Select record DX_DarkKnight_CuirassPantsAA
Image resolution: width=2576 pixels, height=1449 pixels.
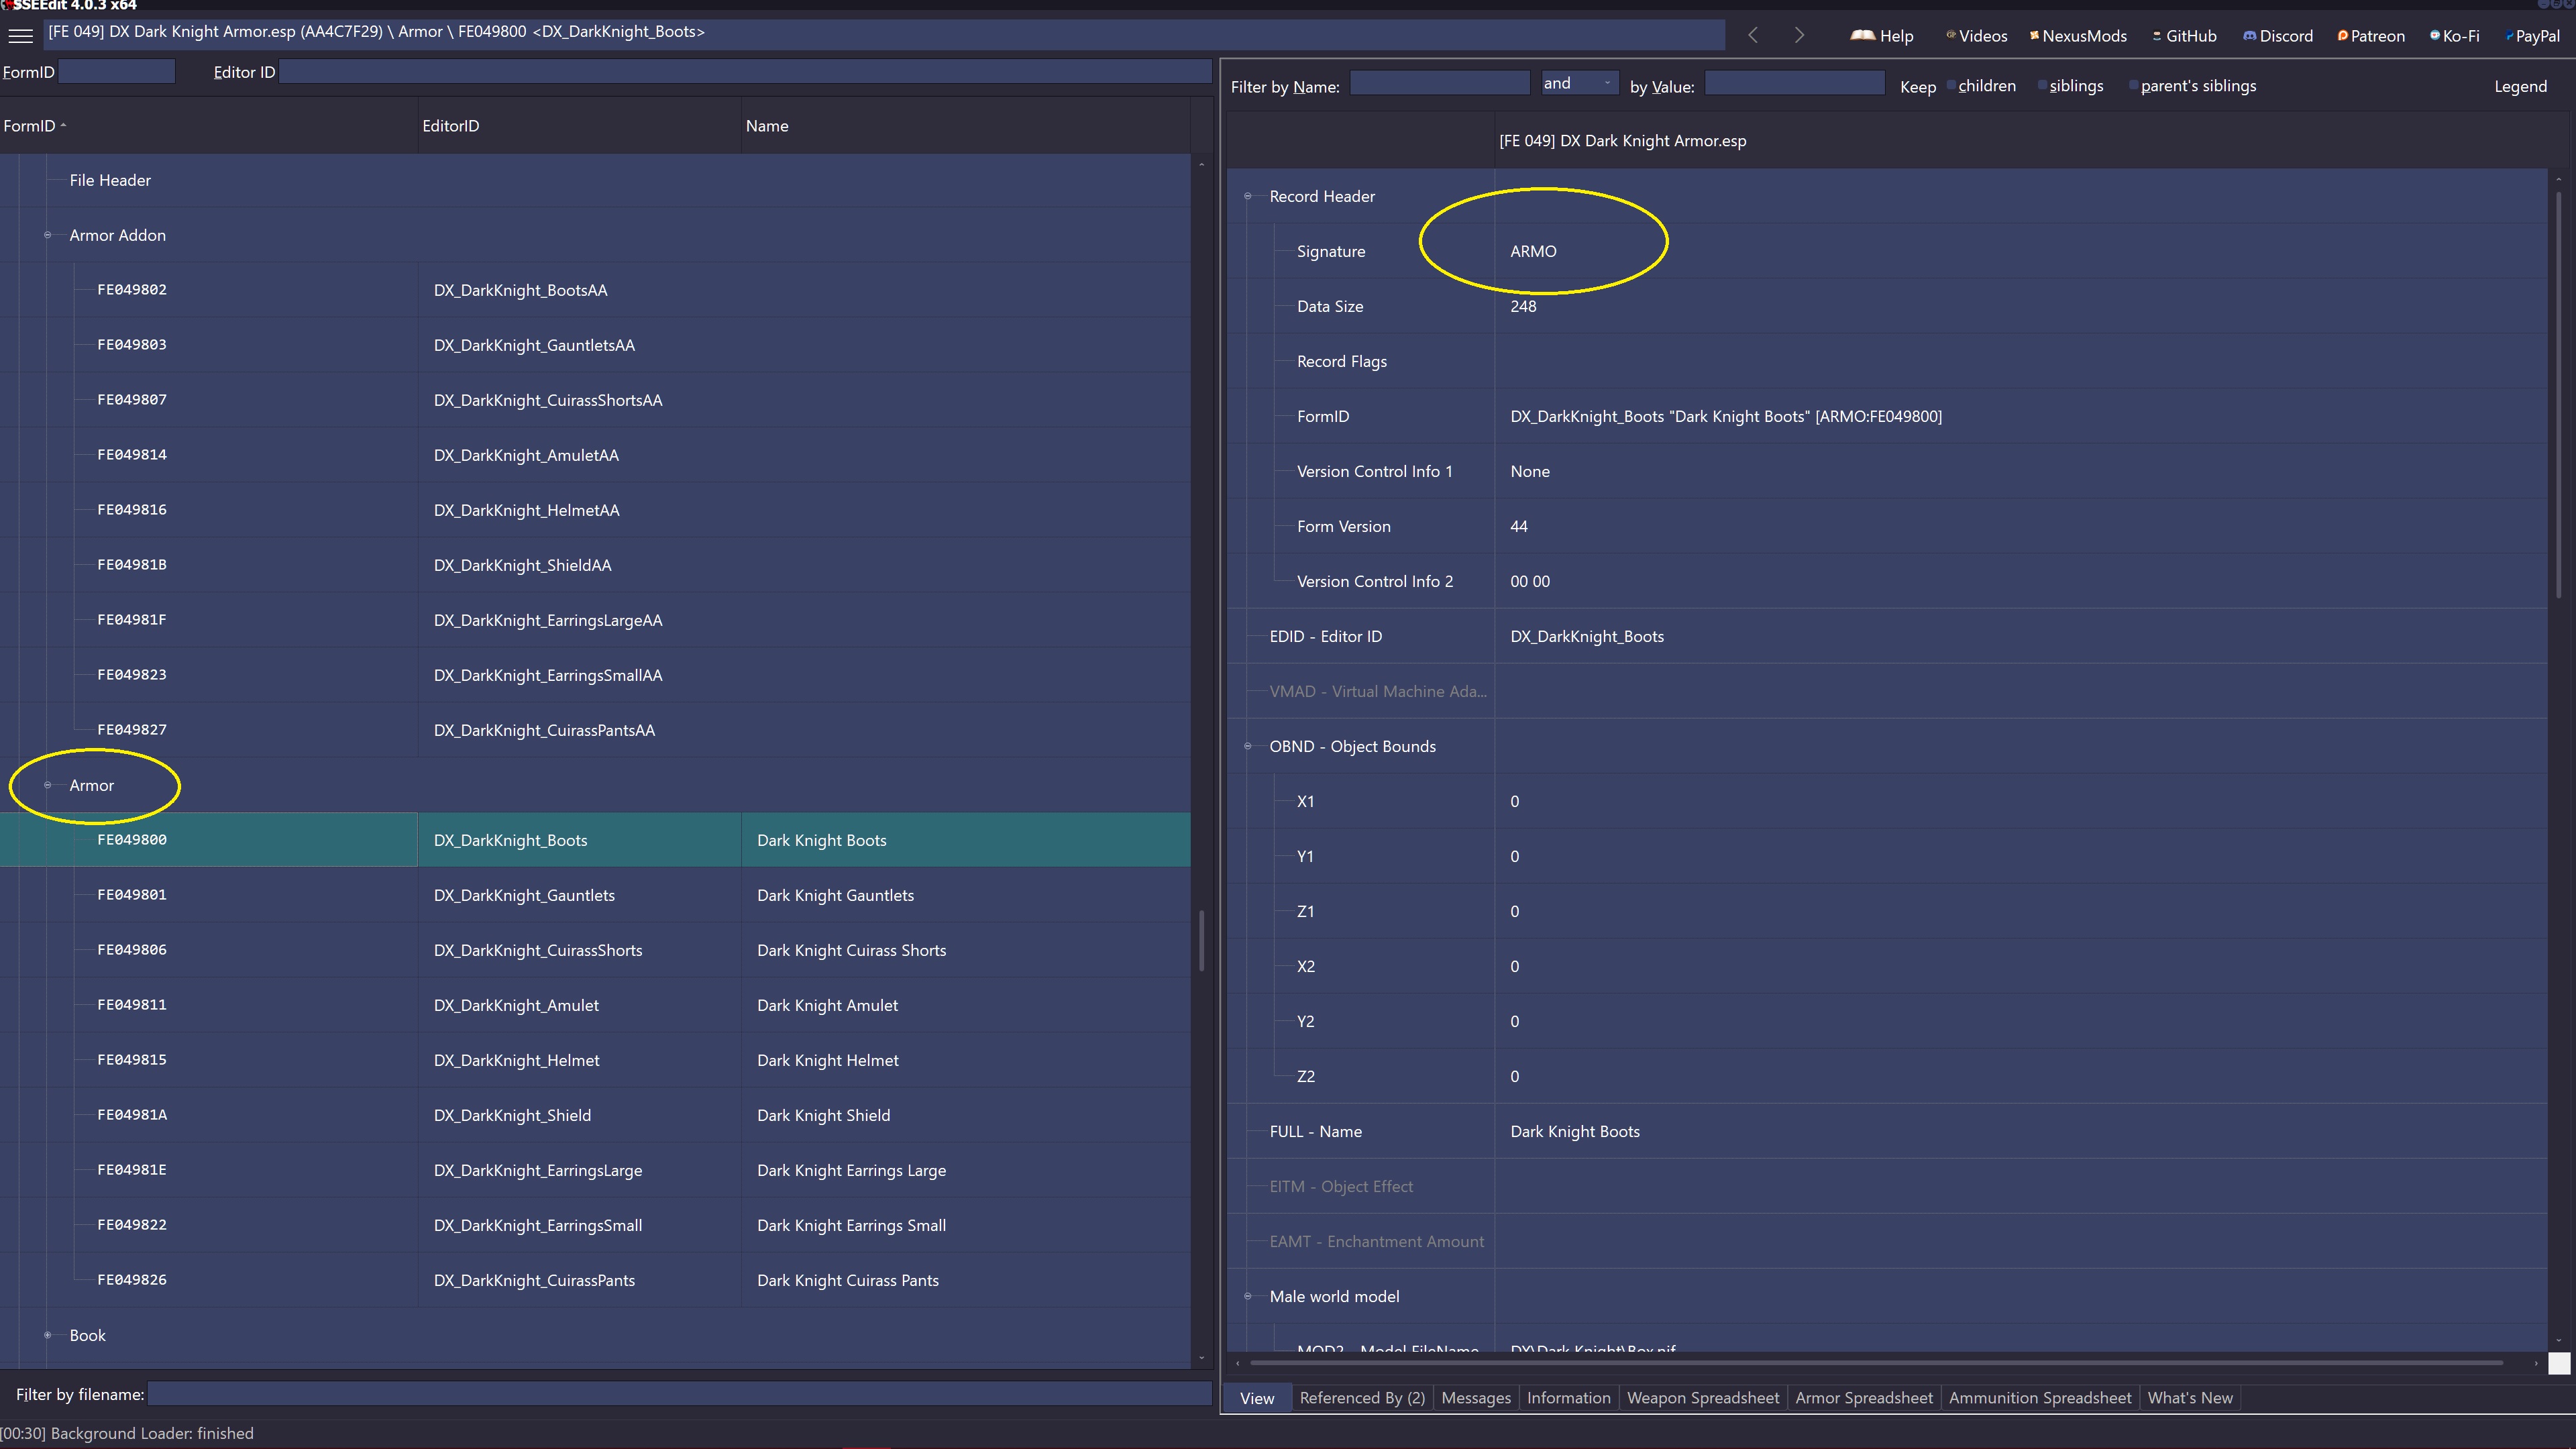[x=595, y=730]
